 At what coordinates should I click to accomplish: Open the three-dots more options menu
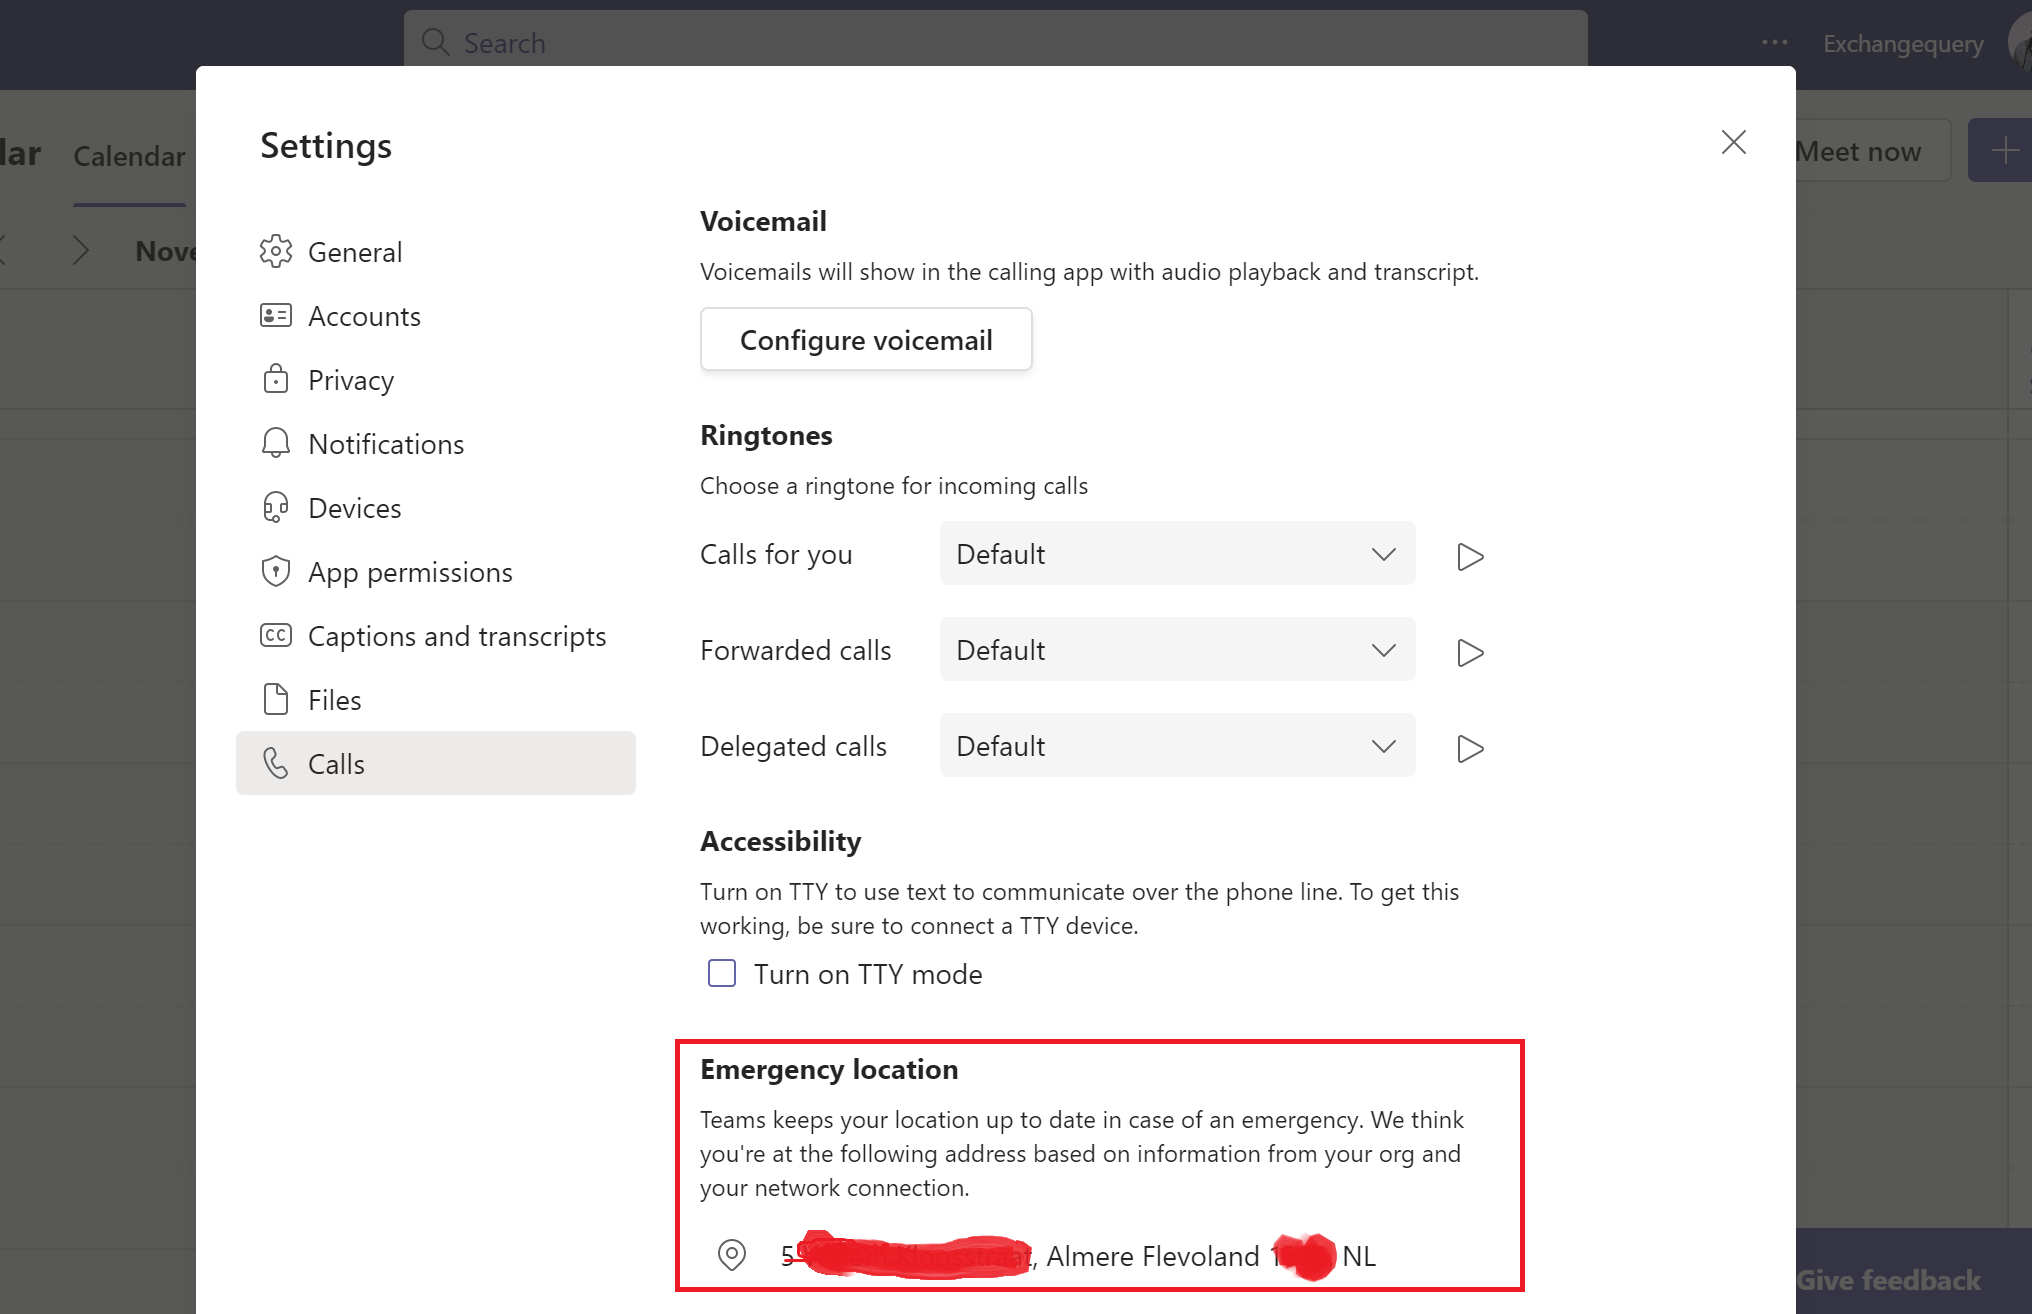[x=1775, y=42]
